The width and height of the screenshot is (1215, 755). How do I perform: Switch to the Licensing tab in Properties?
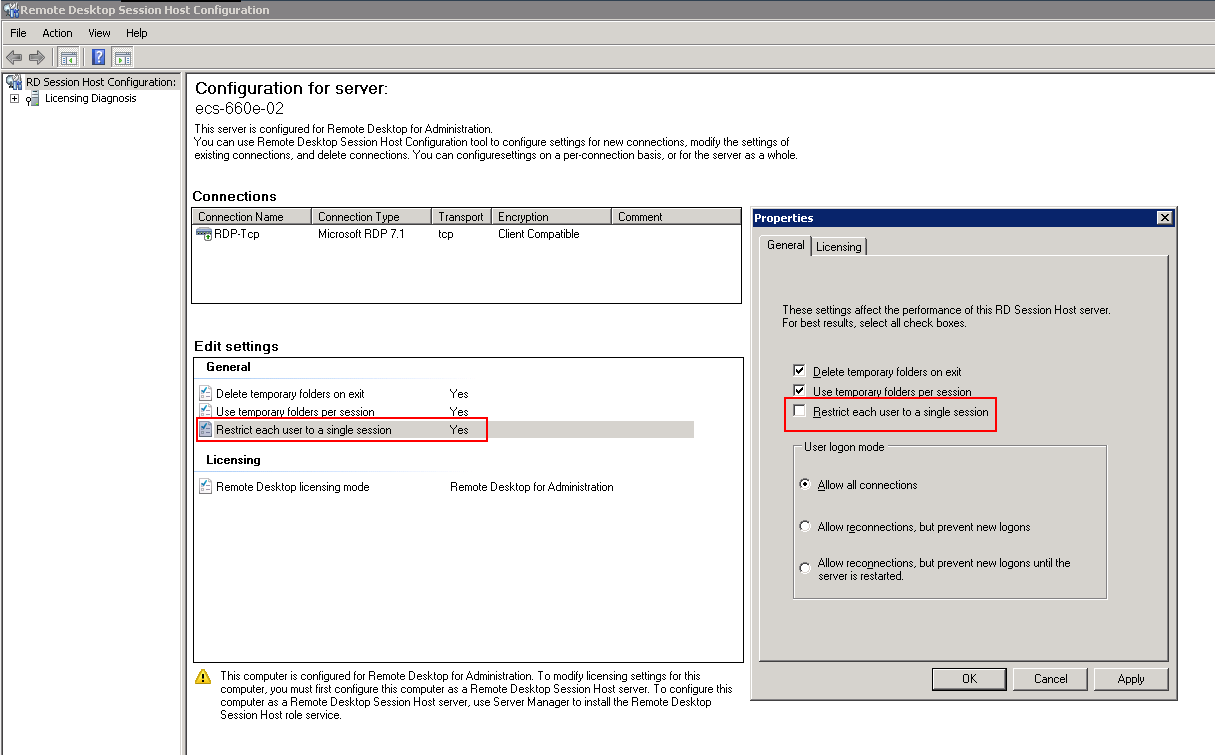point(838,247)
